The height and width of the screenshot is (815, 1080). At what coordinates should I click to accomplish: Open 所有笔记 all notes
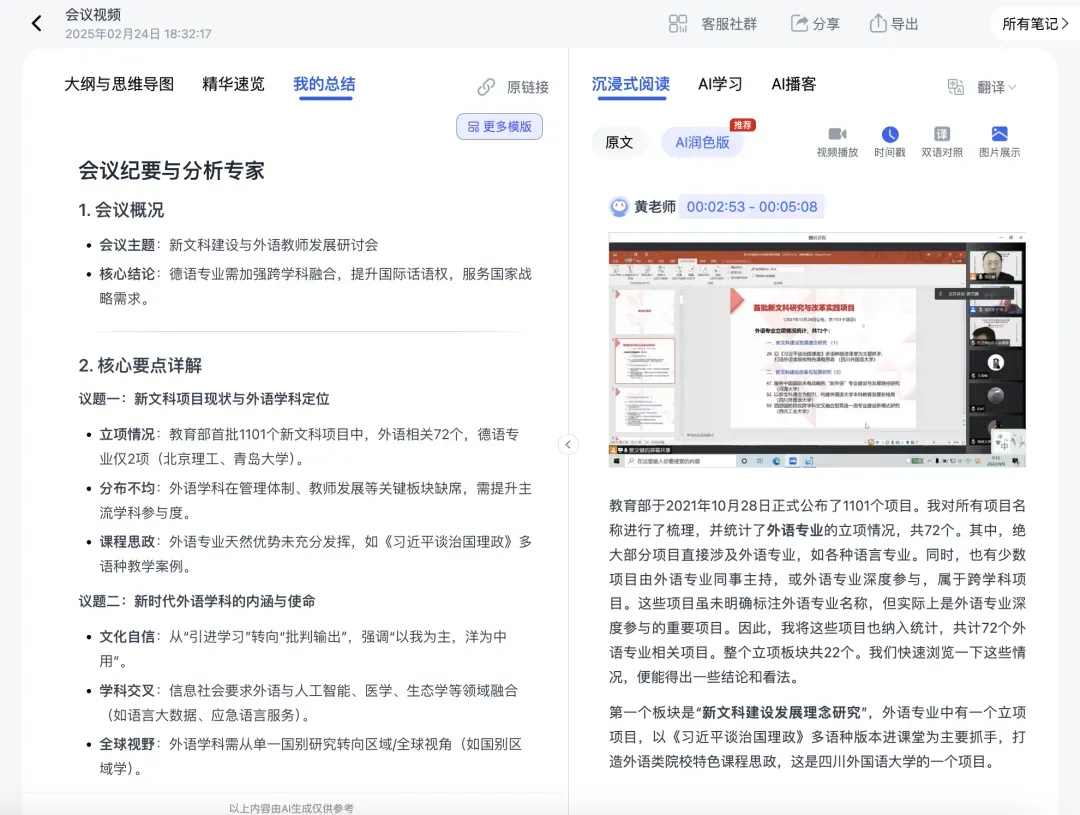pos(1035,24)
